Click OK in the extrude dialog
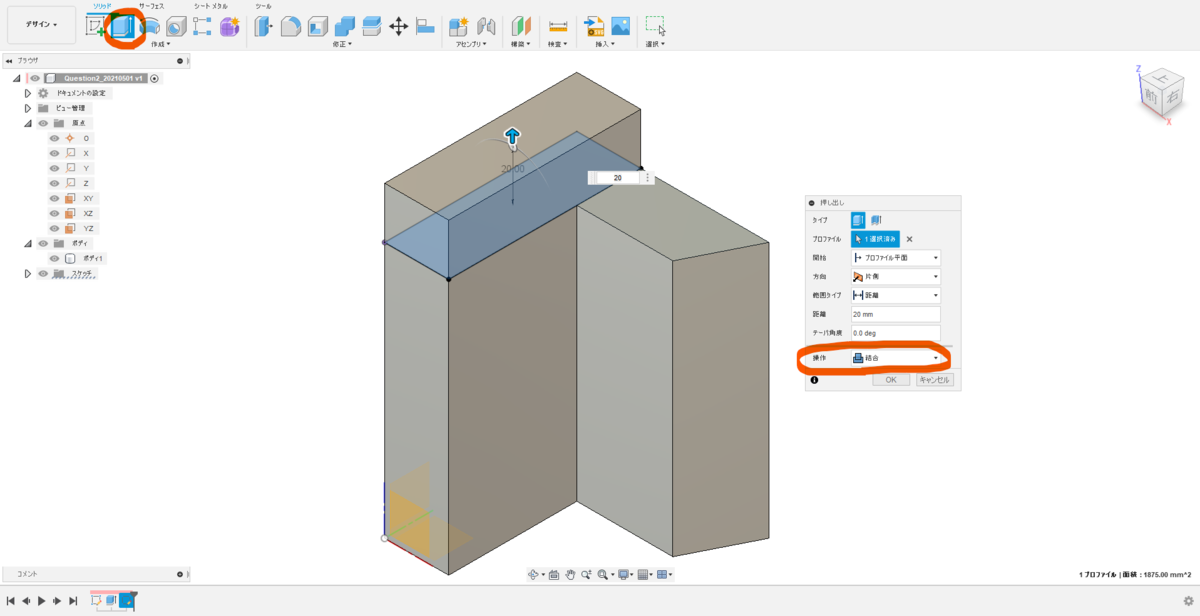The height and width of the screenshot is (616, 1200). [x=891, y=380]
